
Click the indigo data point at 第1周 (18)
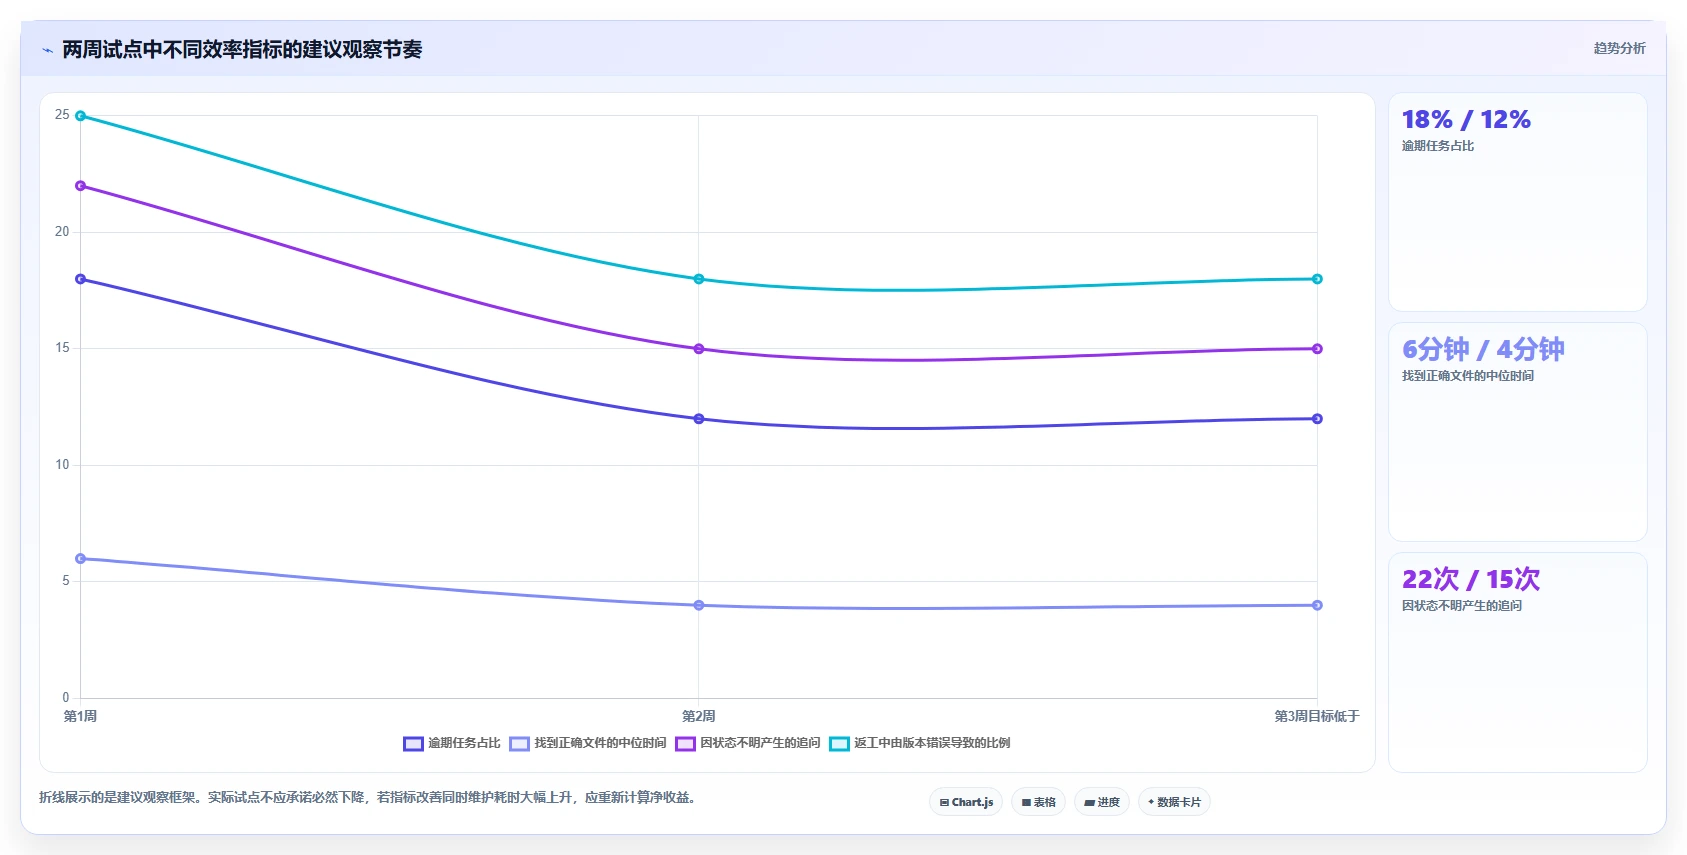point(81,279)
